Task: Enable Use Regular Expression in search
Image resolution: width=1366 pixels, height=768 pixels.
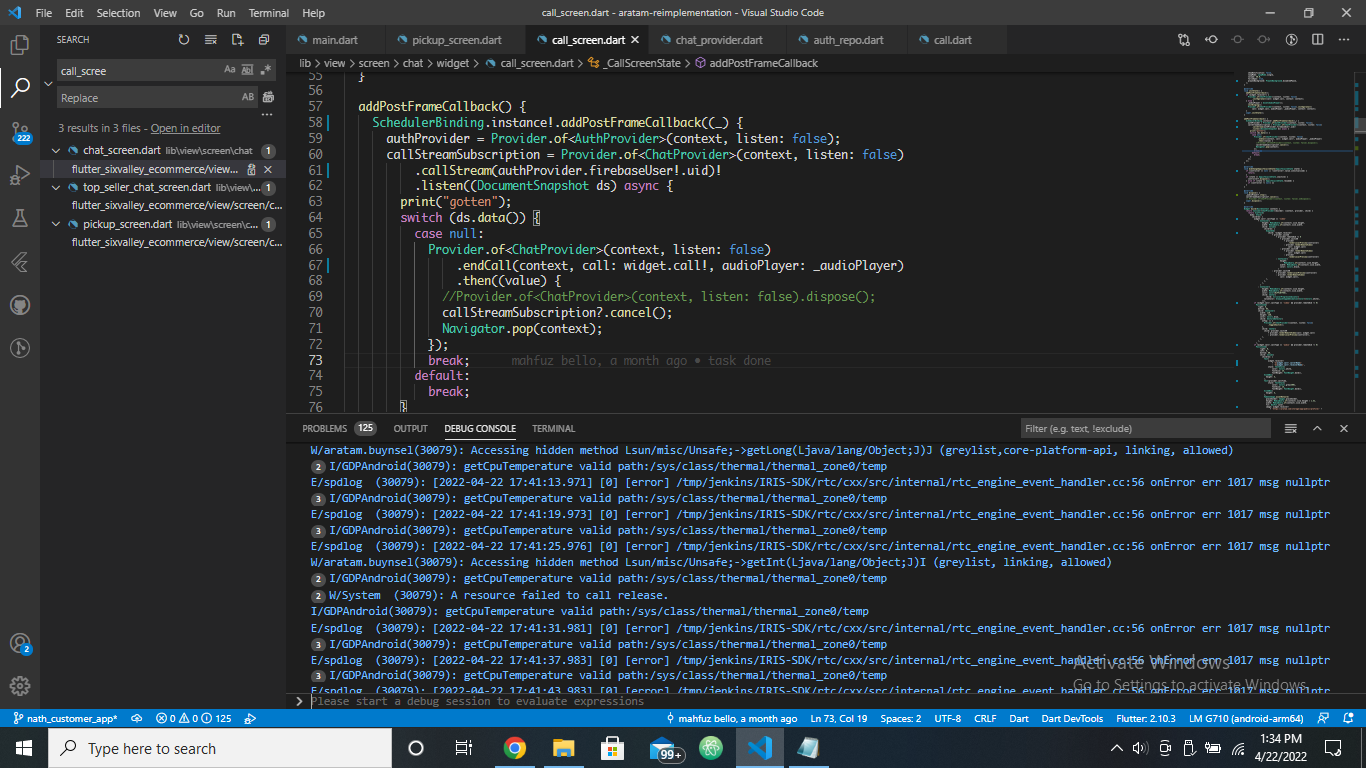Action: point(265,70)
